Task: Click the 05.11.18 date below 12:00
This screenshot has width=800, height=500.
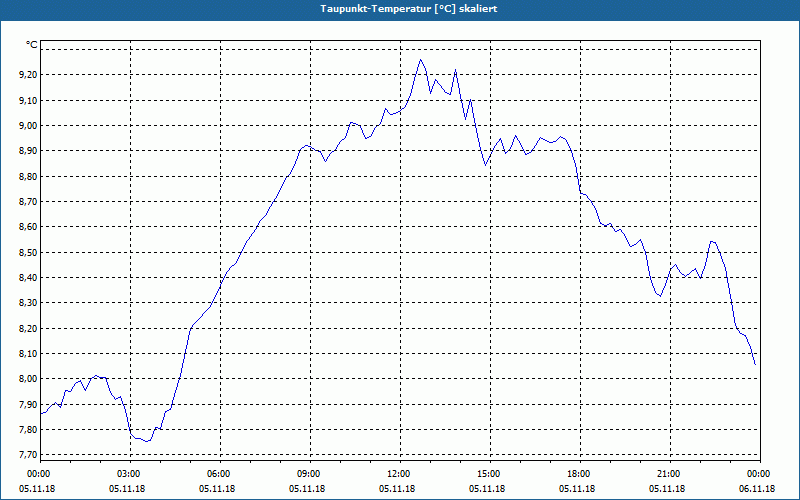Action: 397,489
